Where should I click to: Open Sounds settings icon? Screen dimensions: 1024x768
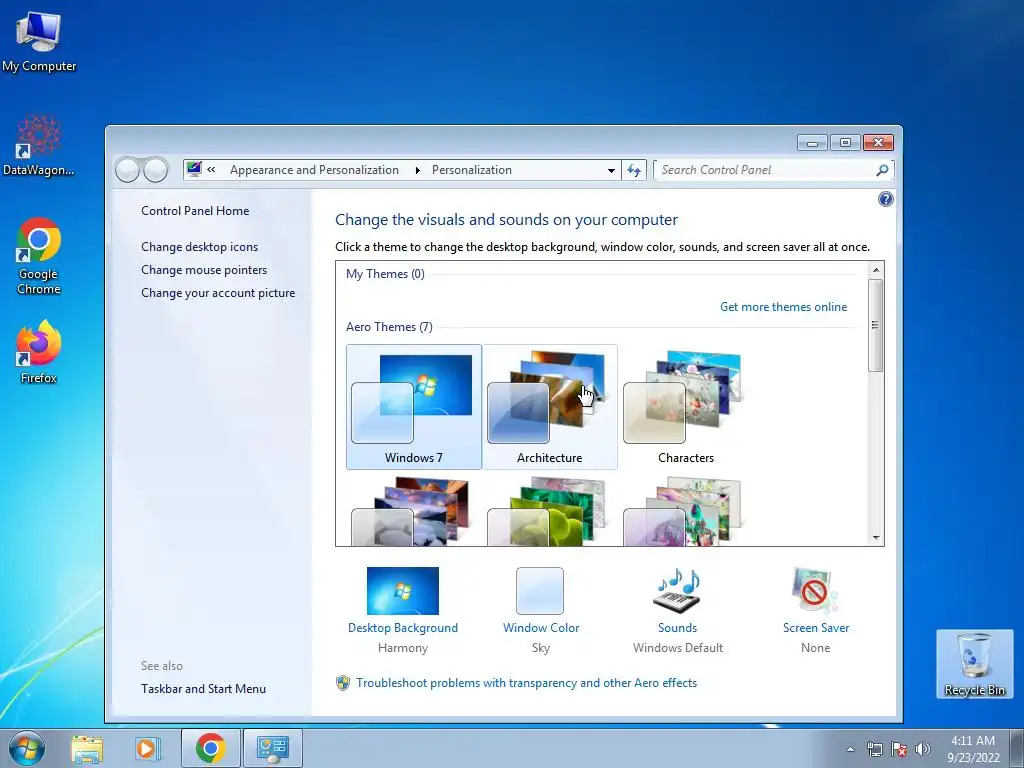point(677,590)
